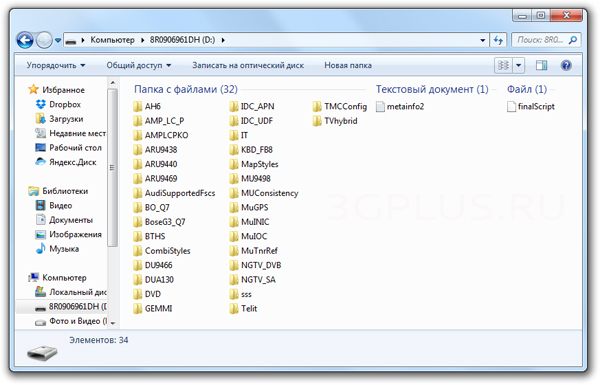
Task: Expand arrow after Компьютер in breadcrumb
Action: (x=142, y=40)
